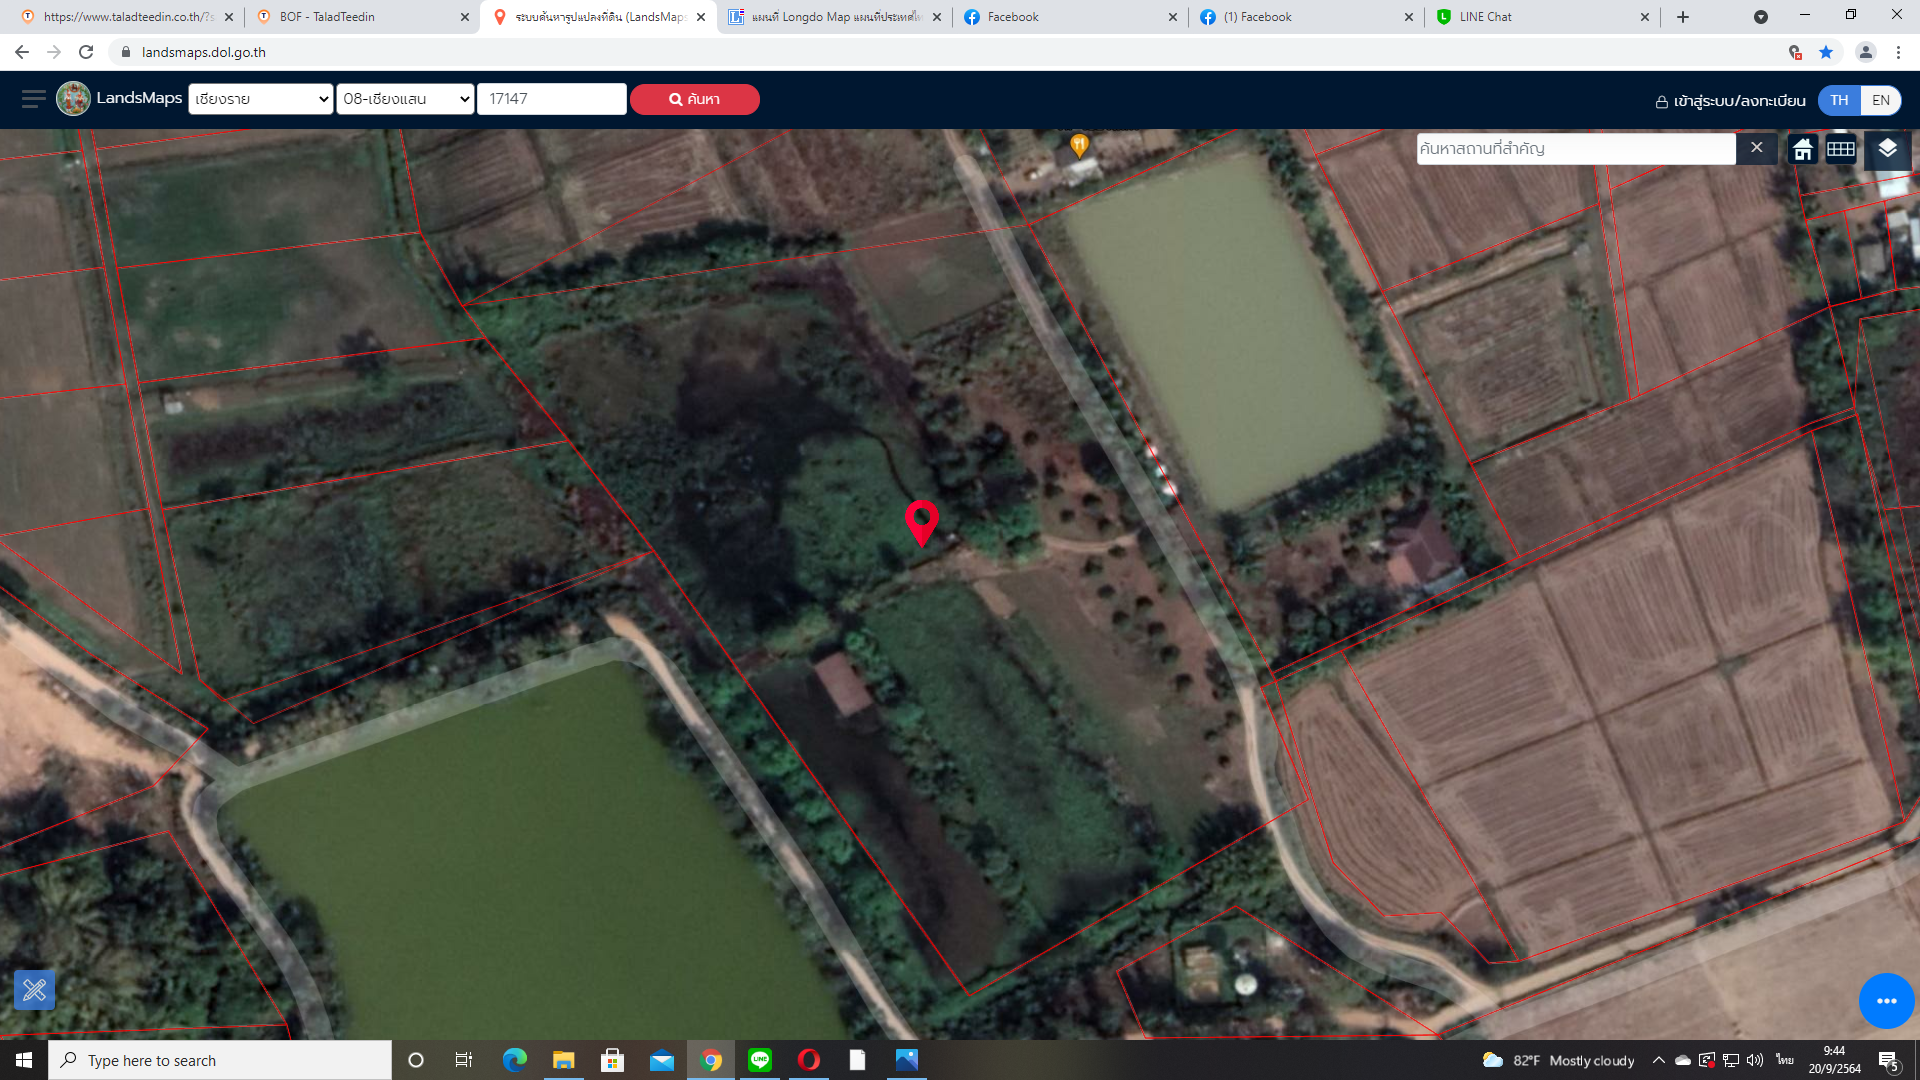The image size is (1920, 1080).
Task: Expand the province dropdown เชียงราย
Action: click(x=260, y=99)
